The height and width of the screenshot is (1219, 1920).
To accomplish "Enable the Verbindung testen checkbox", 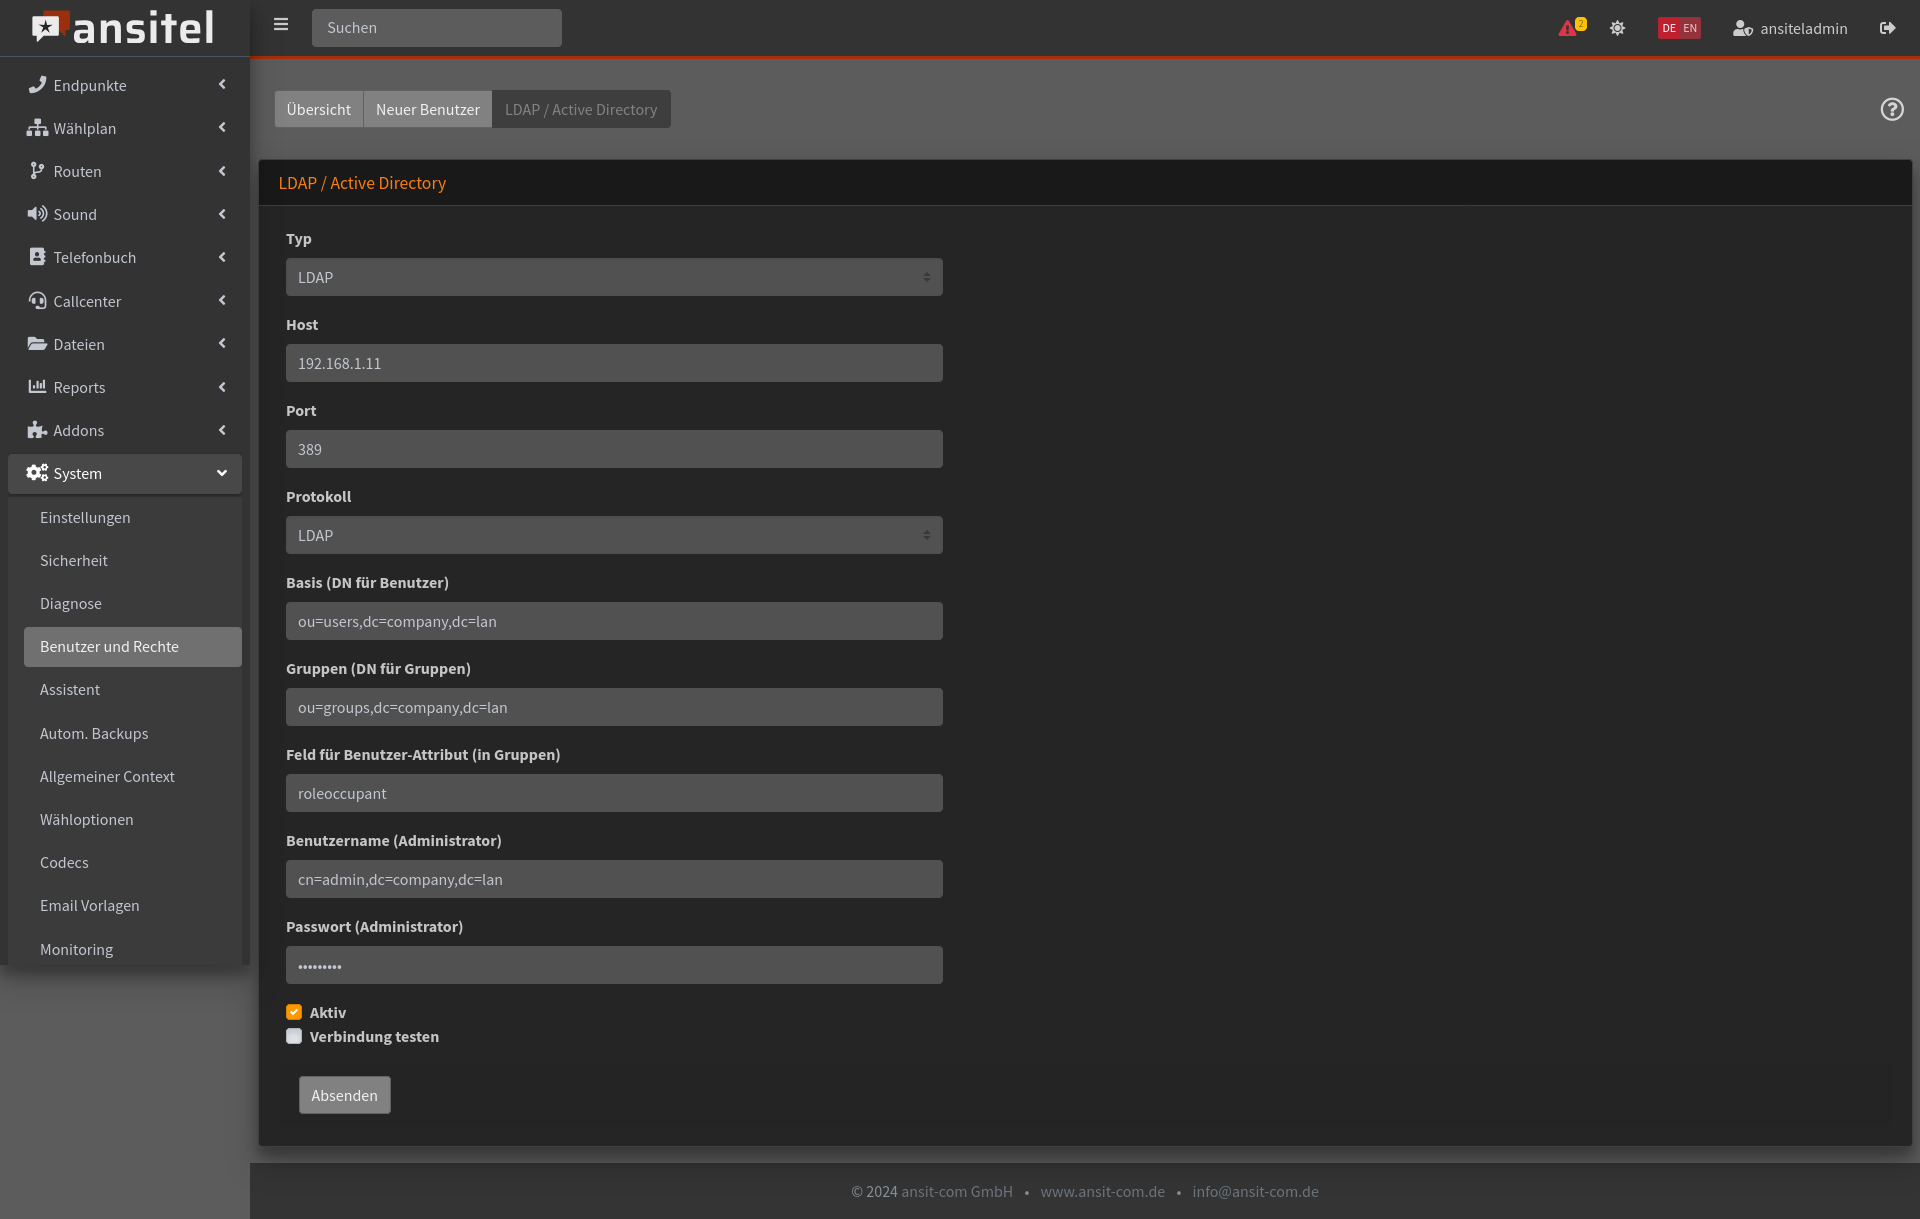I will coord(294,1036).
